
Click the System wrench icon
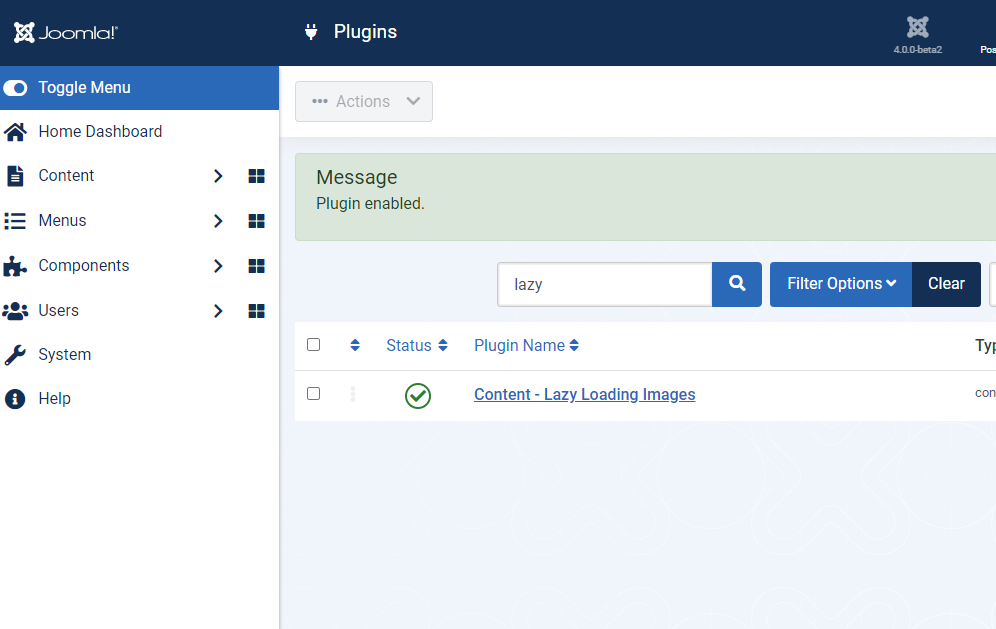click(x=15, y=355)
